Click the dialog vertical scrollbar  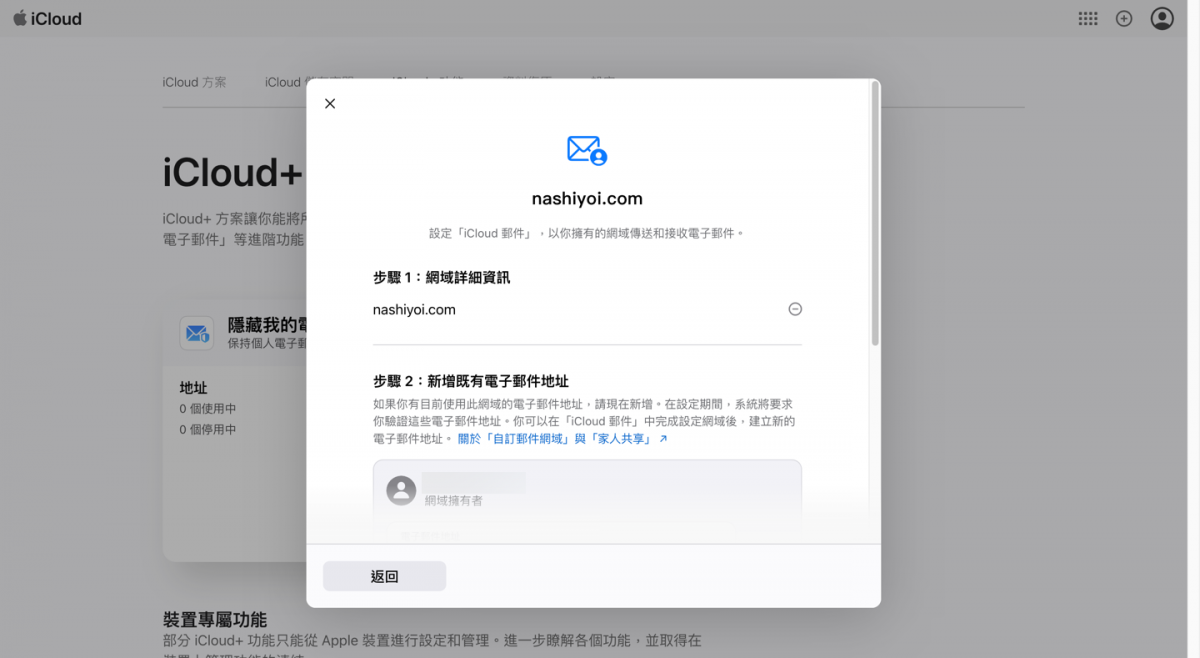(875, 215)
